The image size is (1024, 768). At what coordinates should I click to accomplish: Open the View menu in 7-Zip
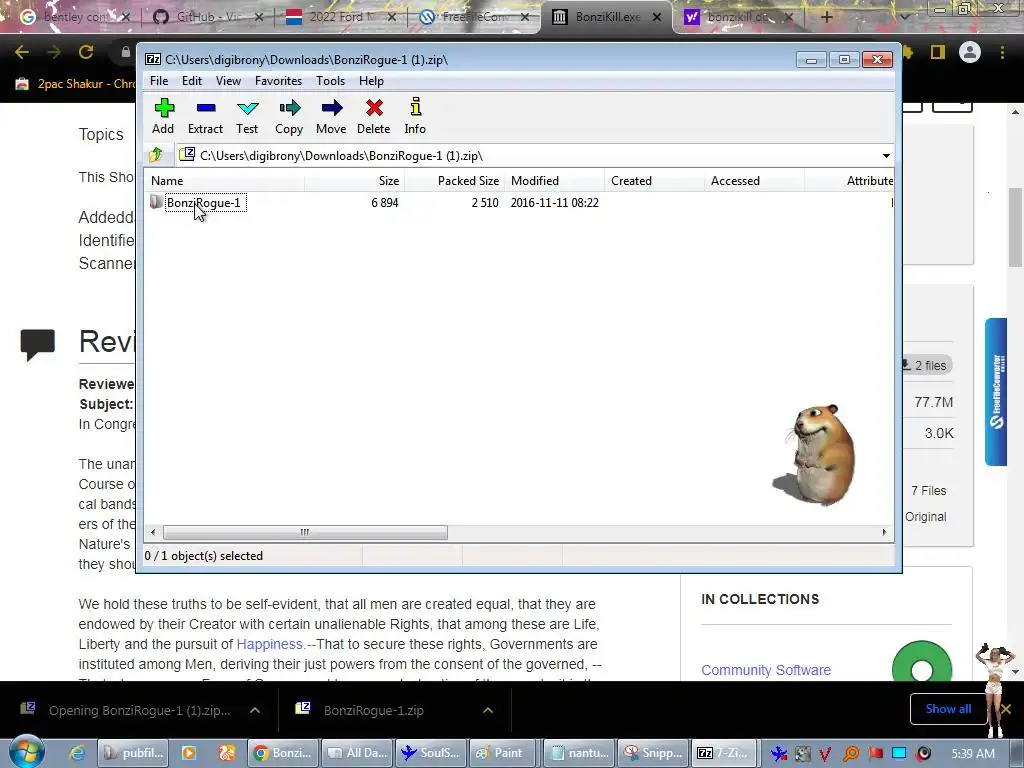pos(228,80)
